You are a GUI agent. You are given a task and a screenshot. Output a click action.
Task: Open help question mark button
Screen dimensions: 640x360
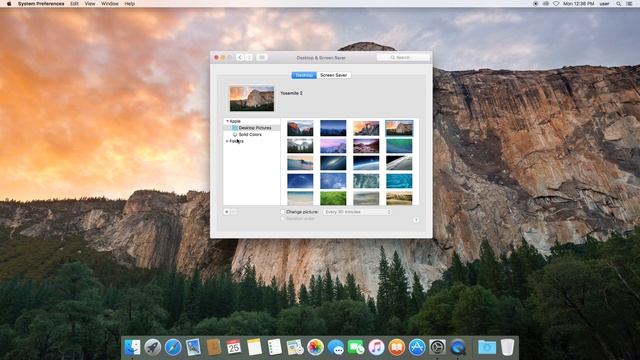416,220
